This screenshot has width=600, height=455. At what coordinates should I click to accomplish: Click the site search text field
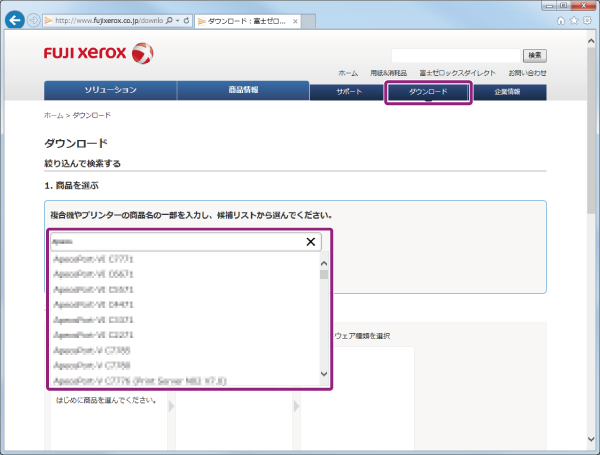(x=456, y=55)
